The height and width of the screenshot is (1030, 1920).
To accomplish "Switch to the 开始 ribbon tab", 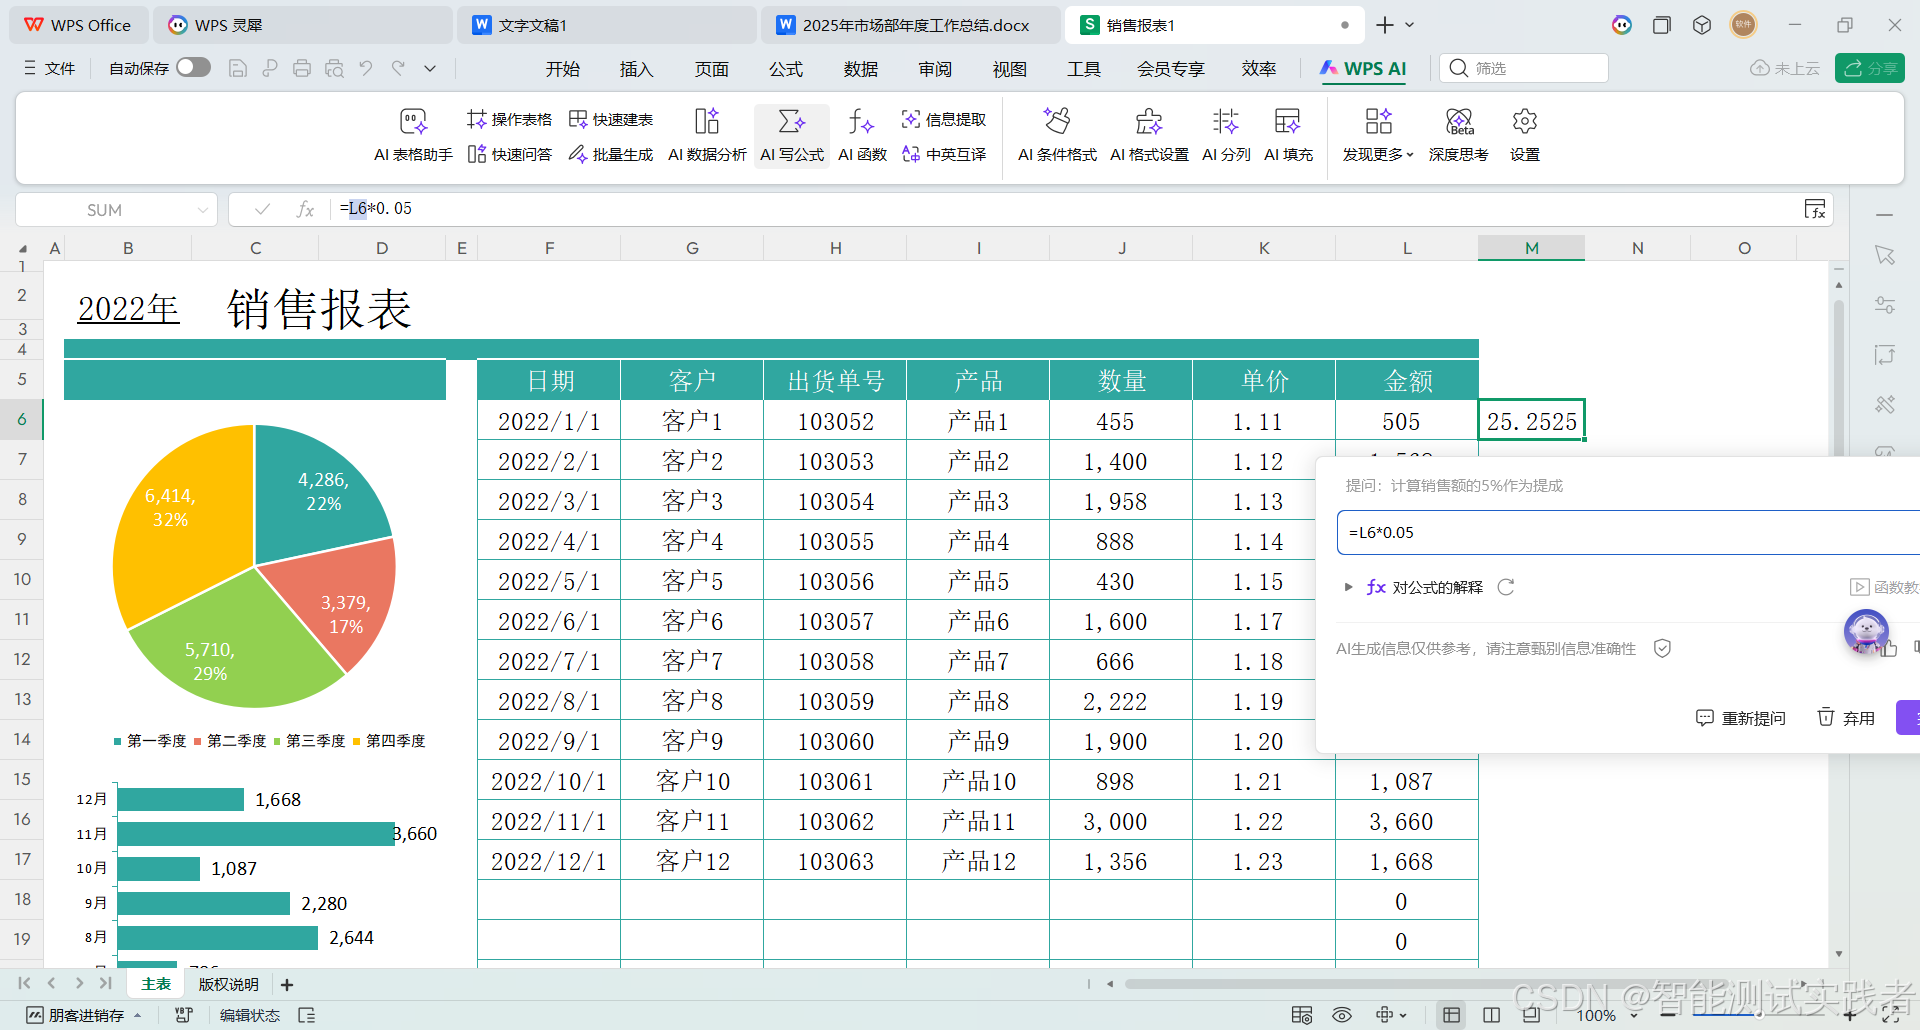I will [562, 69].
